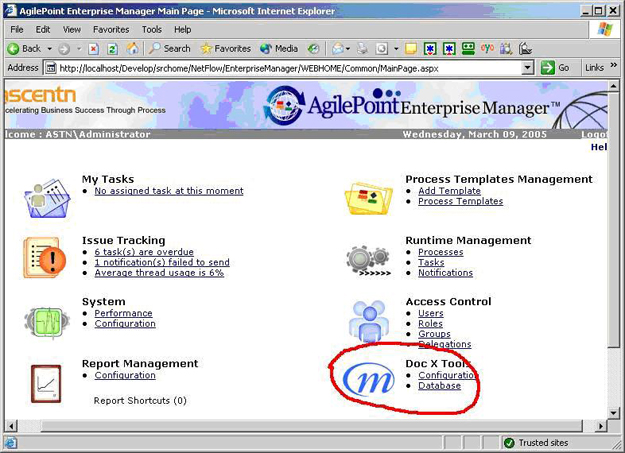Click the Stop loading toolbar icon

pyautogui.click(x=93, y=48)
